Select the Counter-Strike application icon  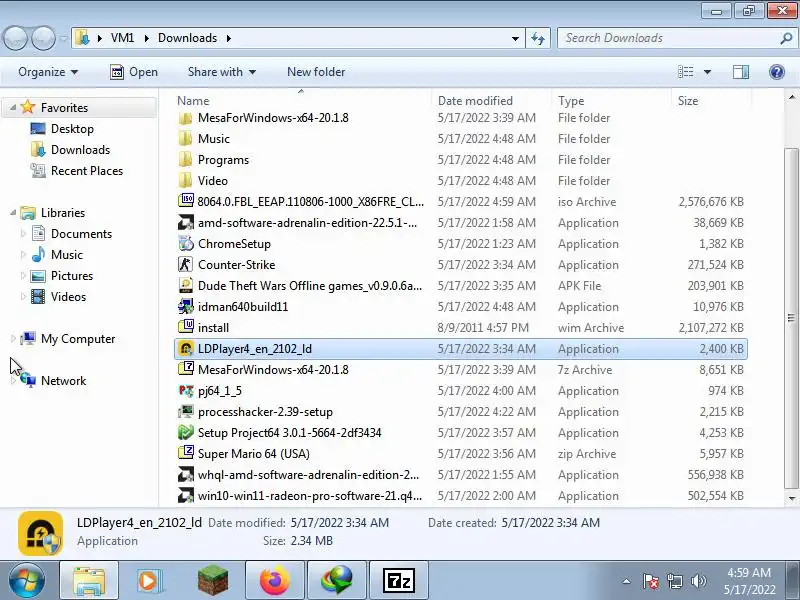186,265
